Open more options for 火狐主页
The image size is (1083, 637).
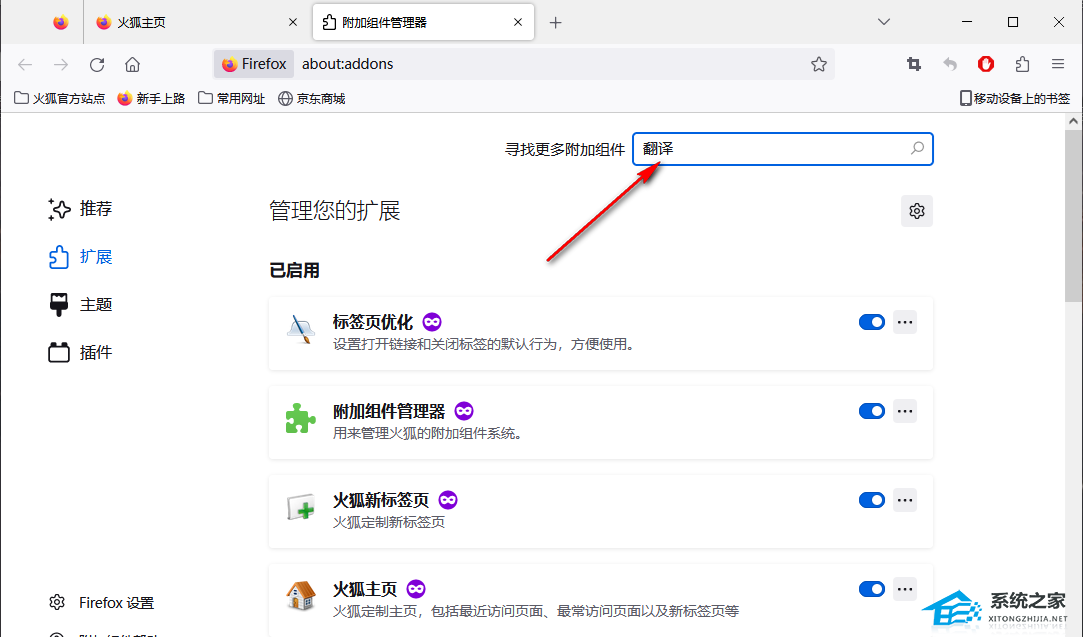(905, 589)
